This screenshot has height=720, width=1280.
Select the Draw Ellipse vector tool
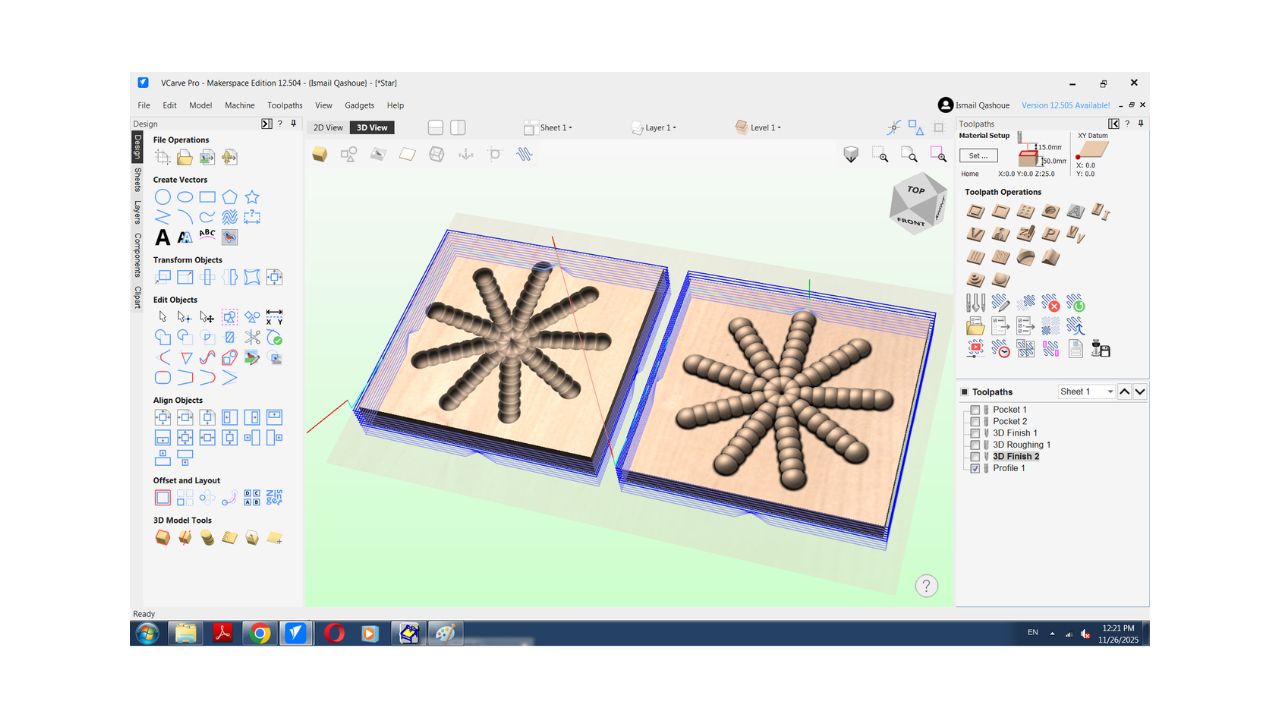[185, 197]
